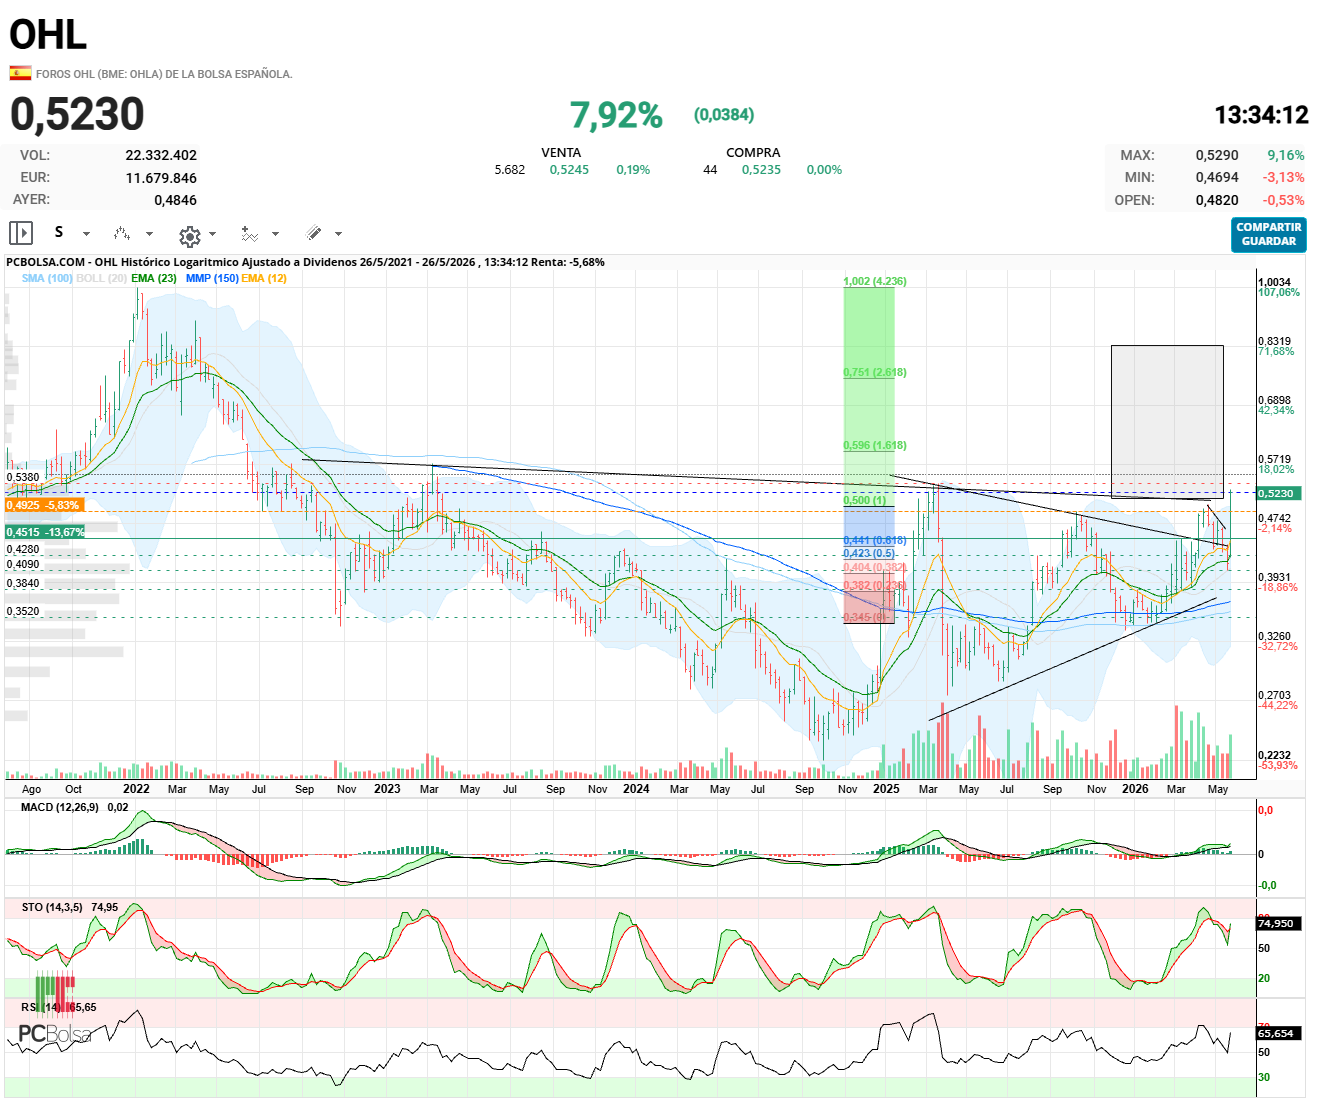
Task: Expand the dropdown arrow beside the chart type icon
Action: click(150, 234)
